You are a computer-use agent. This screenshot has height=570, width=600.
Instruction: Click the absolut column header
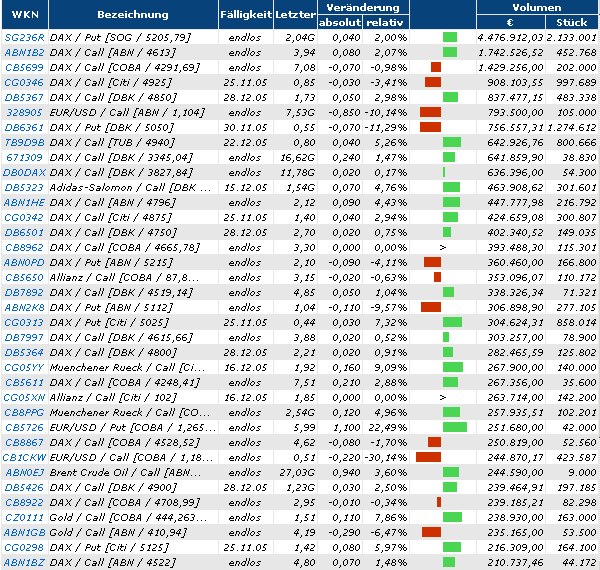pyautogui.click(x=340, y=22)
